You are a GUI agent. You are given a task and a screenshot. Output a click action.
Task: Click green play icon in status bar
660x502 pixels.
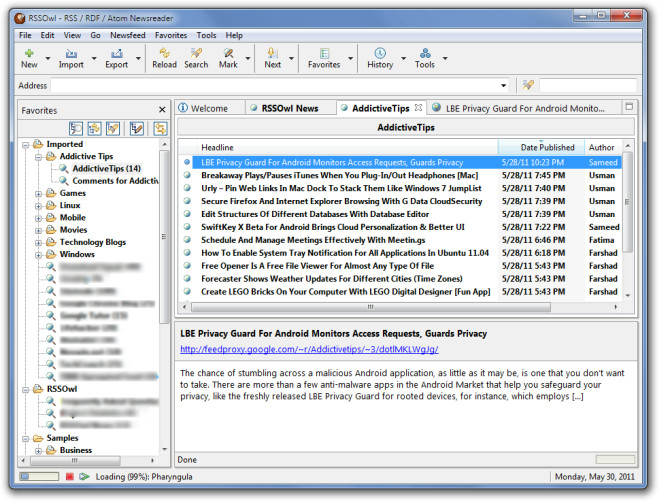click(84, 476)
